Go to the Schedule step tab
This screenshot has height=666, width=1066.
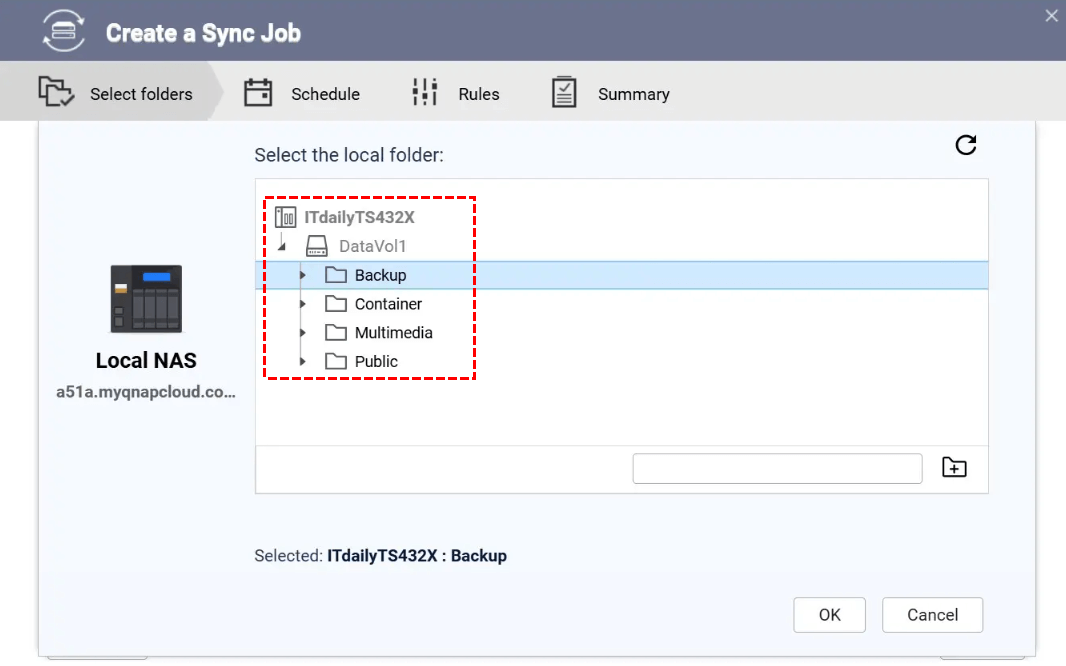pos(302,94)
